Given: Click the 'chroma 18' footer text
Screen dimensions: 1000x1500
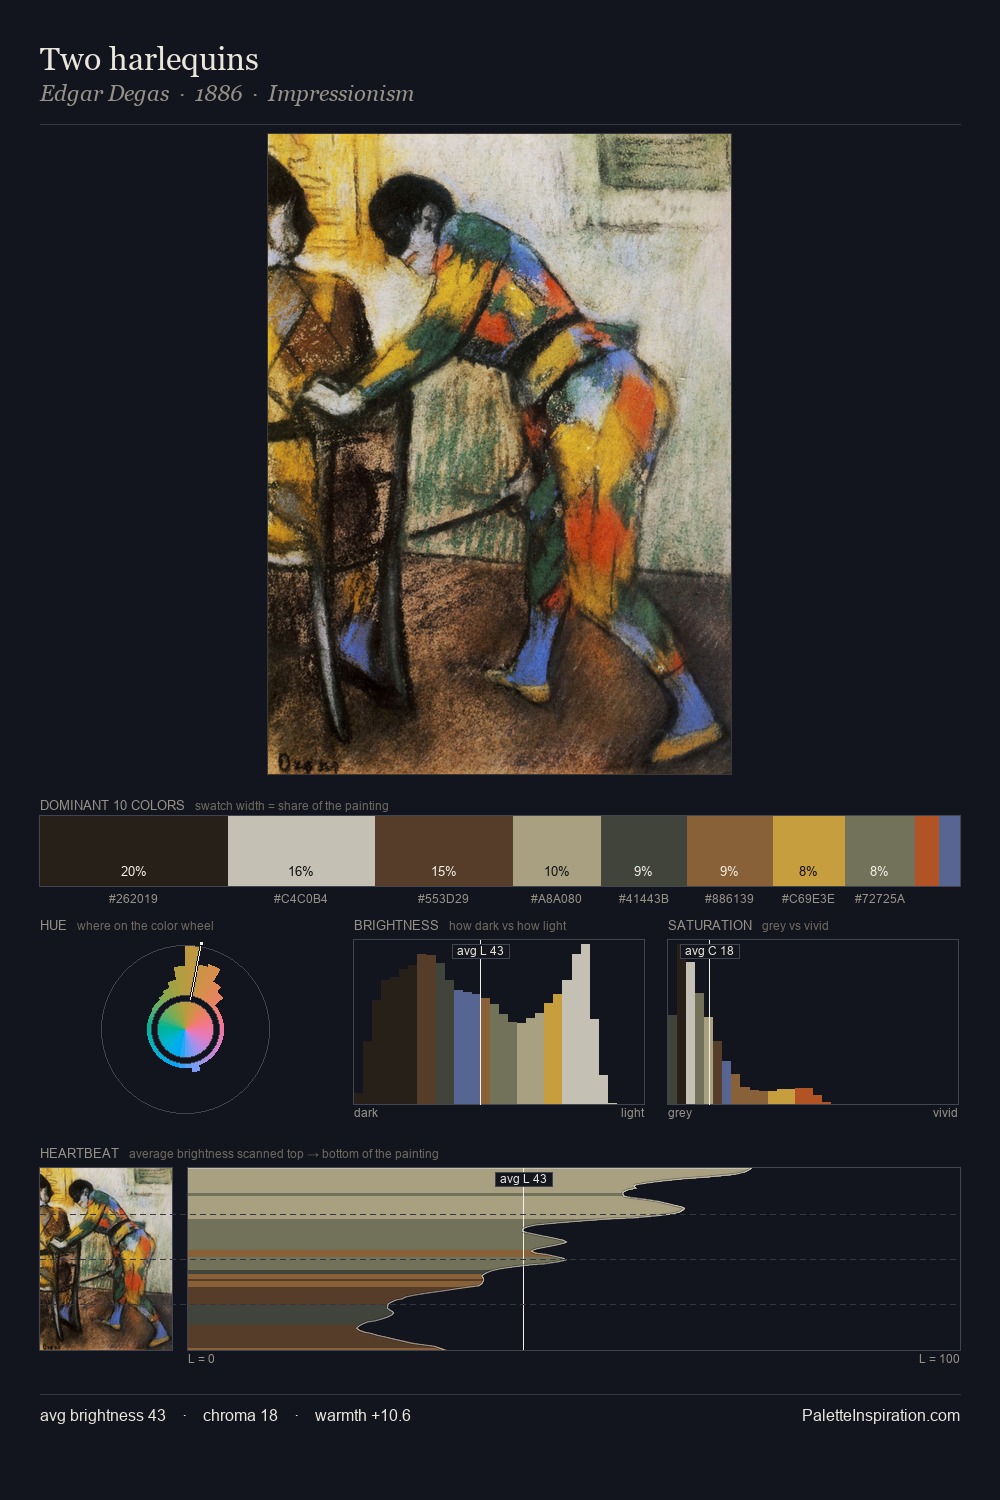Looking at the screenshot, I should pyautogui.click(x=240, y=1415).
